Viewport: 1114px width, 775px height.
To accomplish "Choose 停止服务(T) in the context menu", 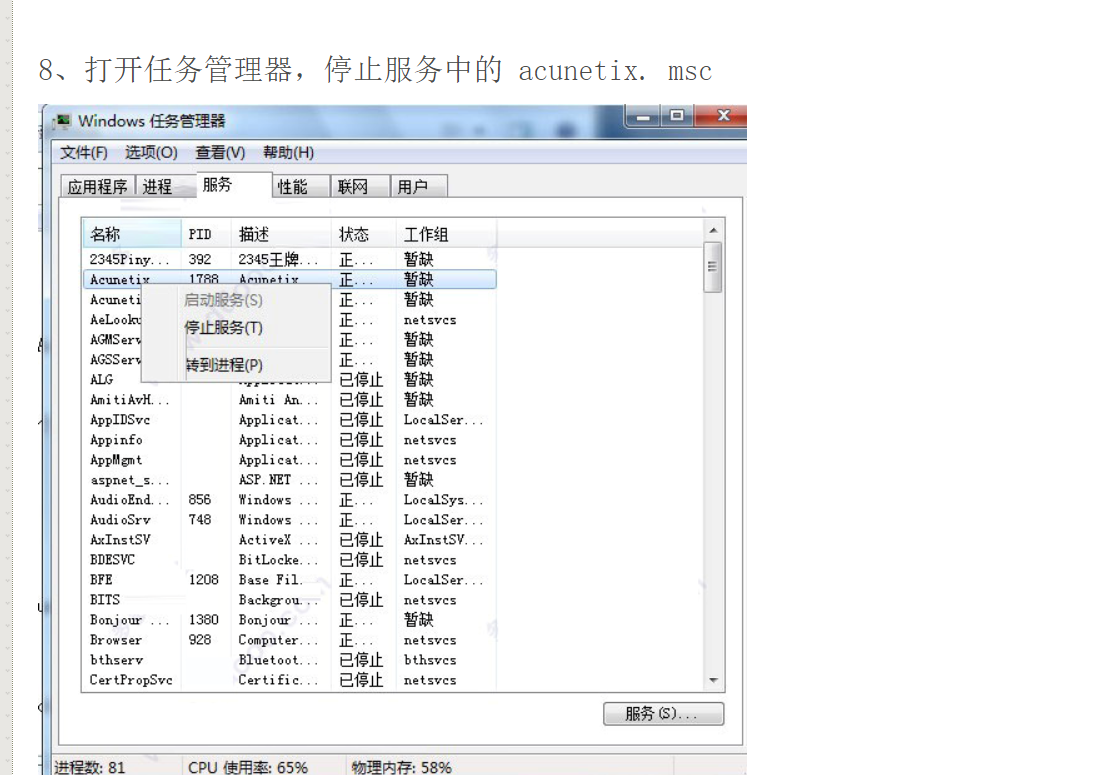I will pyautogui.click(x=237, y=327).
